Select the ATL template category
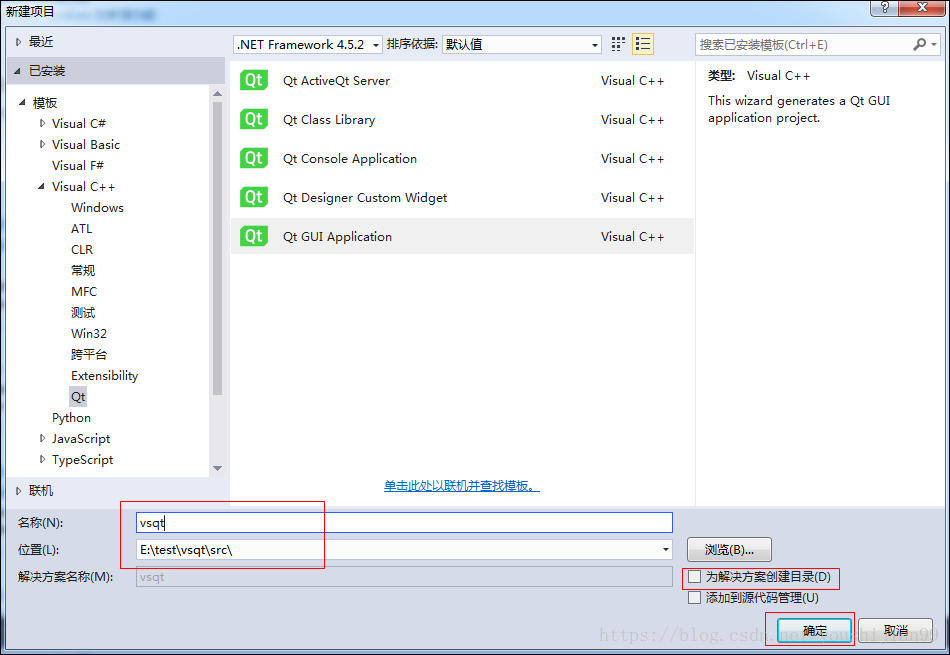 82,229
